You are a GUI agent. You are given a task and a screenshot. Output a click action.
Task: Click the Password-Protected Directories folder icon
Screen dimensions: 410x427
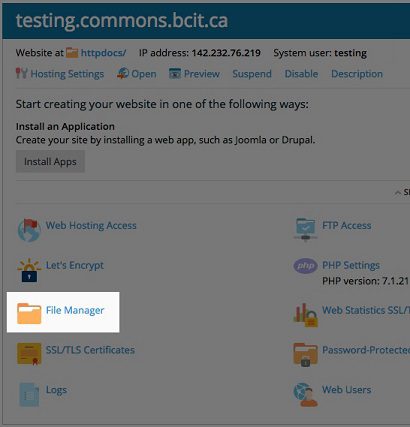305,355
